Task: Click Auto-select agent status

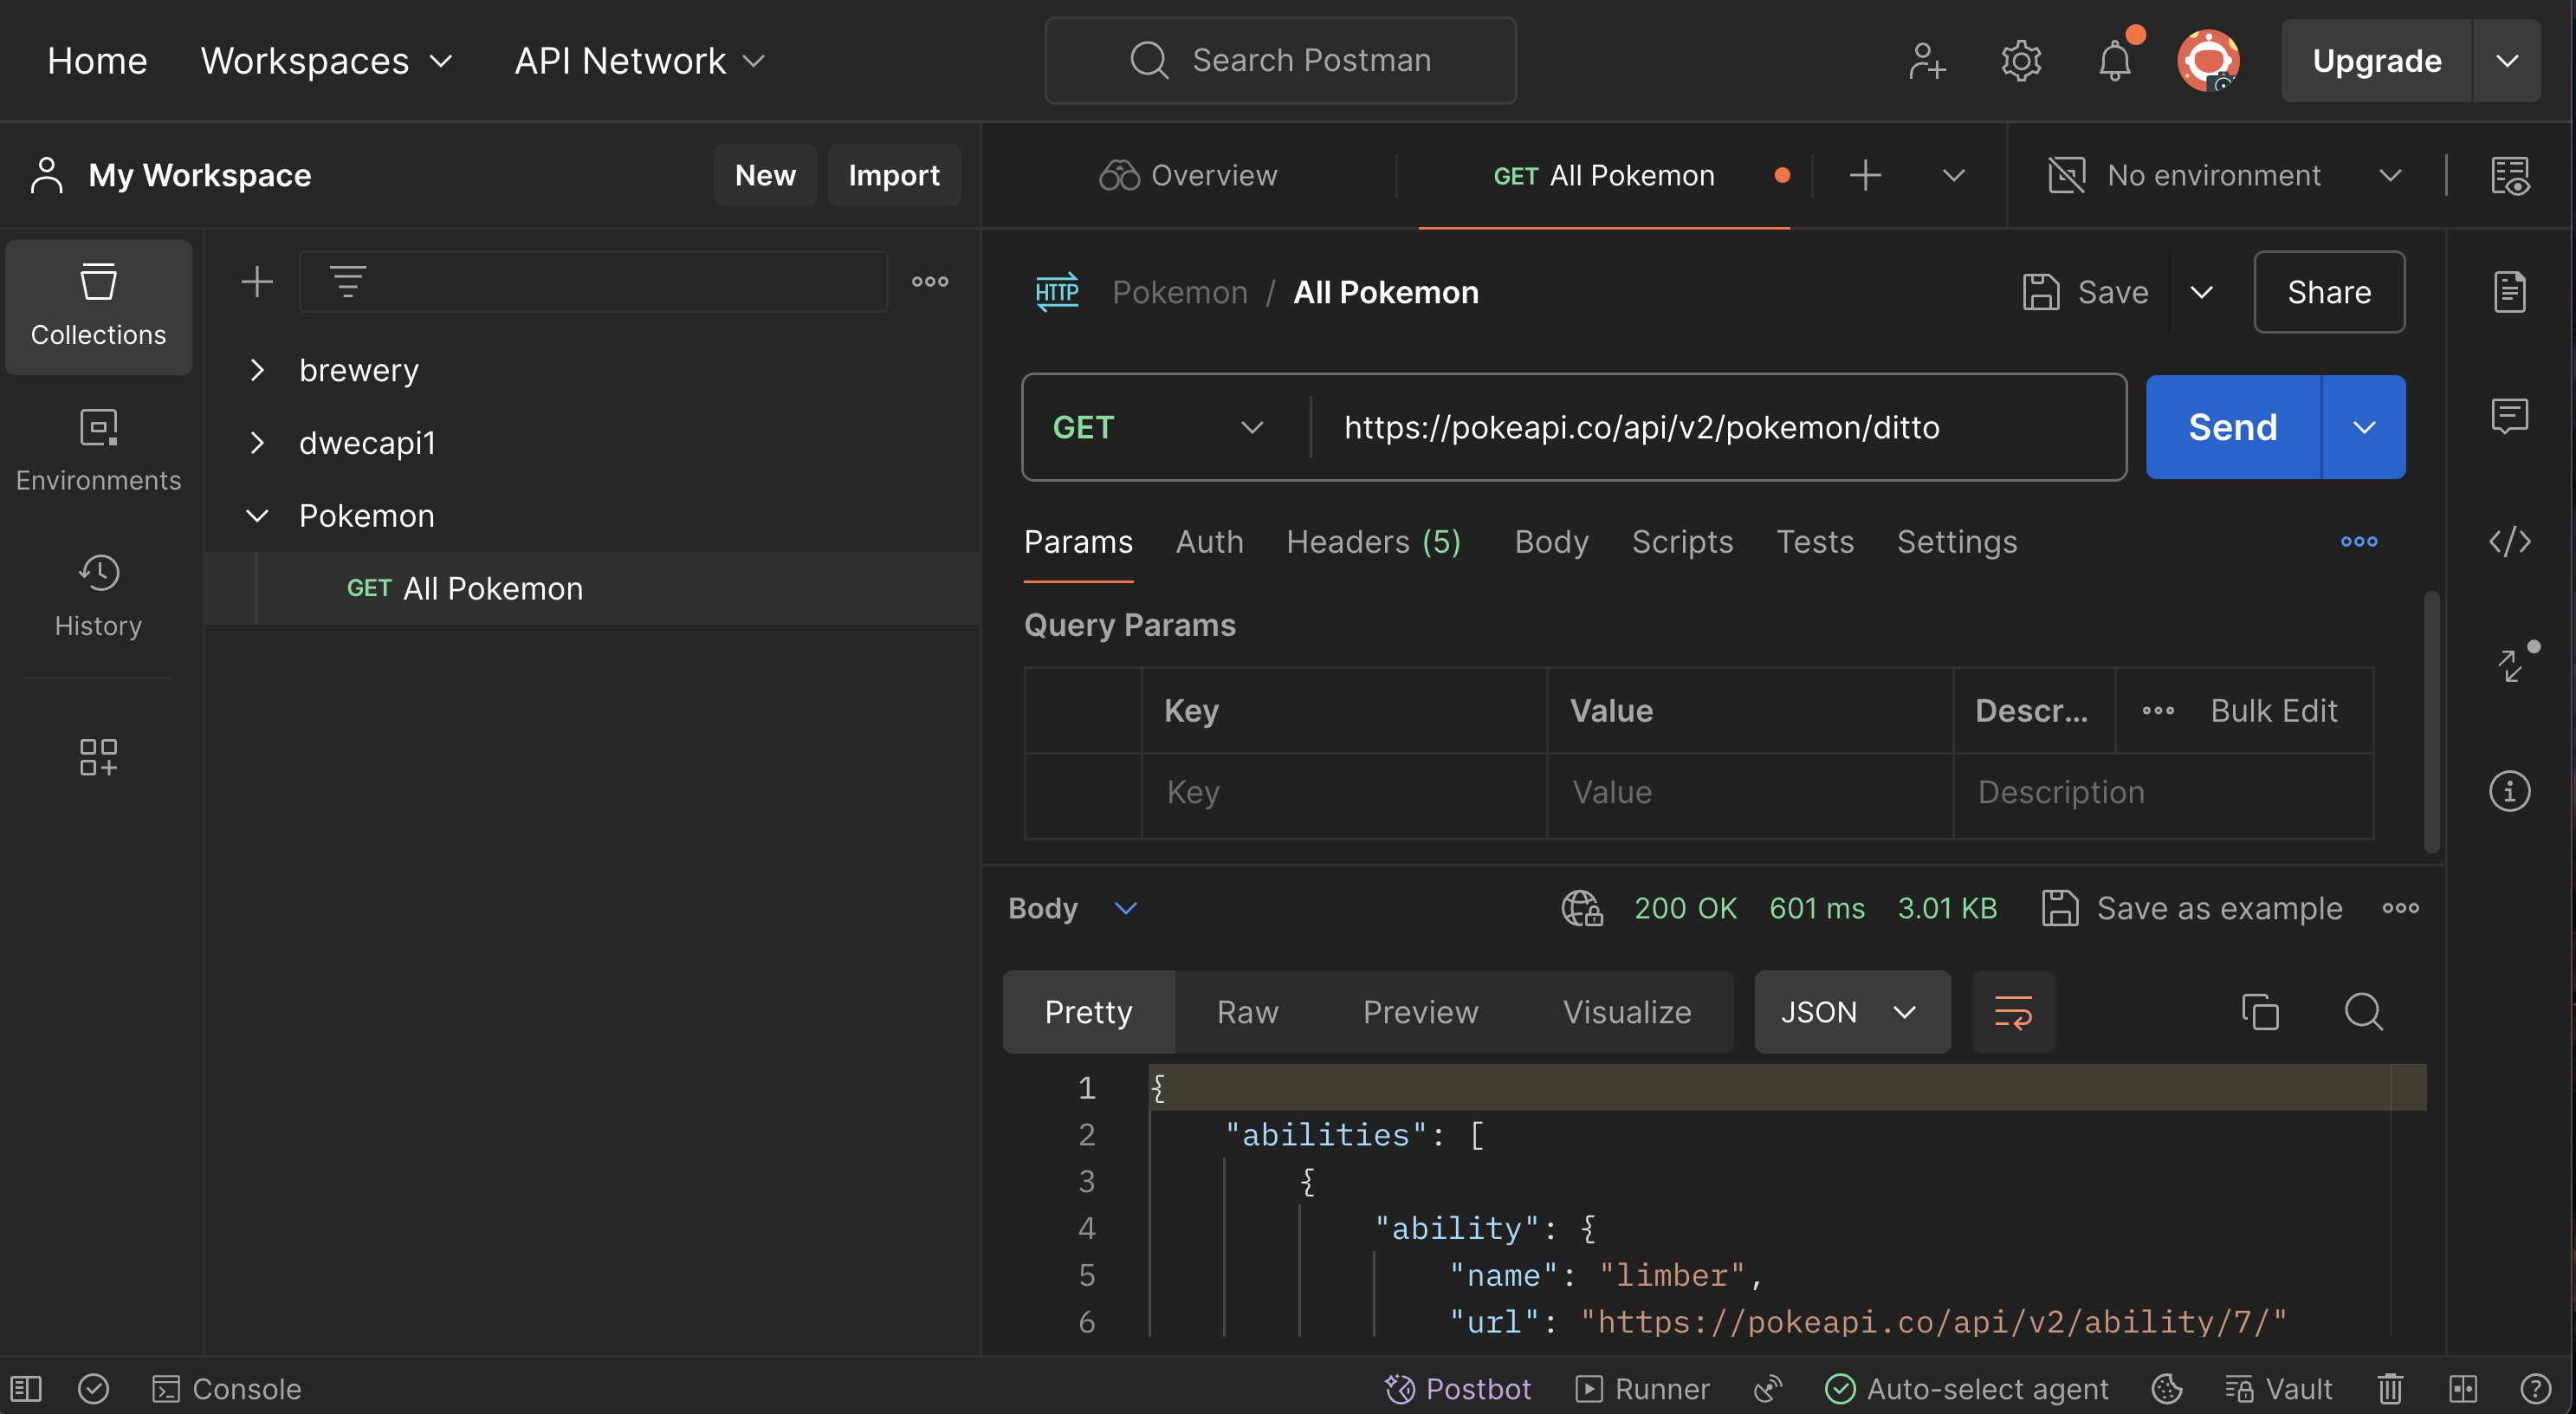Action: click(1966, 1389)
